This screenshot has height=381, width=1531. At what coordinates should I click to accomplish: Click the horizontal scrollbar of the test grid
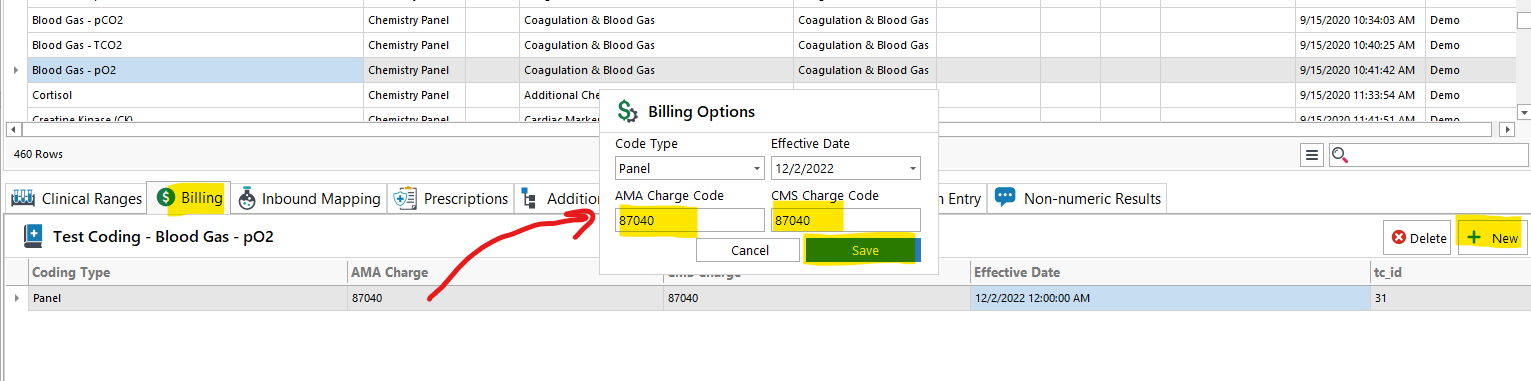pyautogui.click(x=760, y=130)
